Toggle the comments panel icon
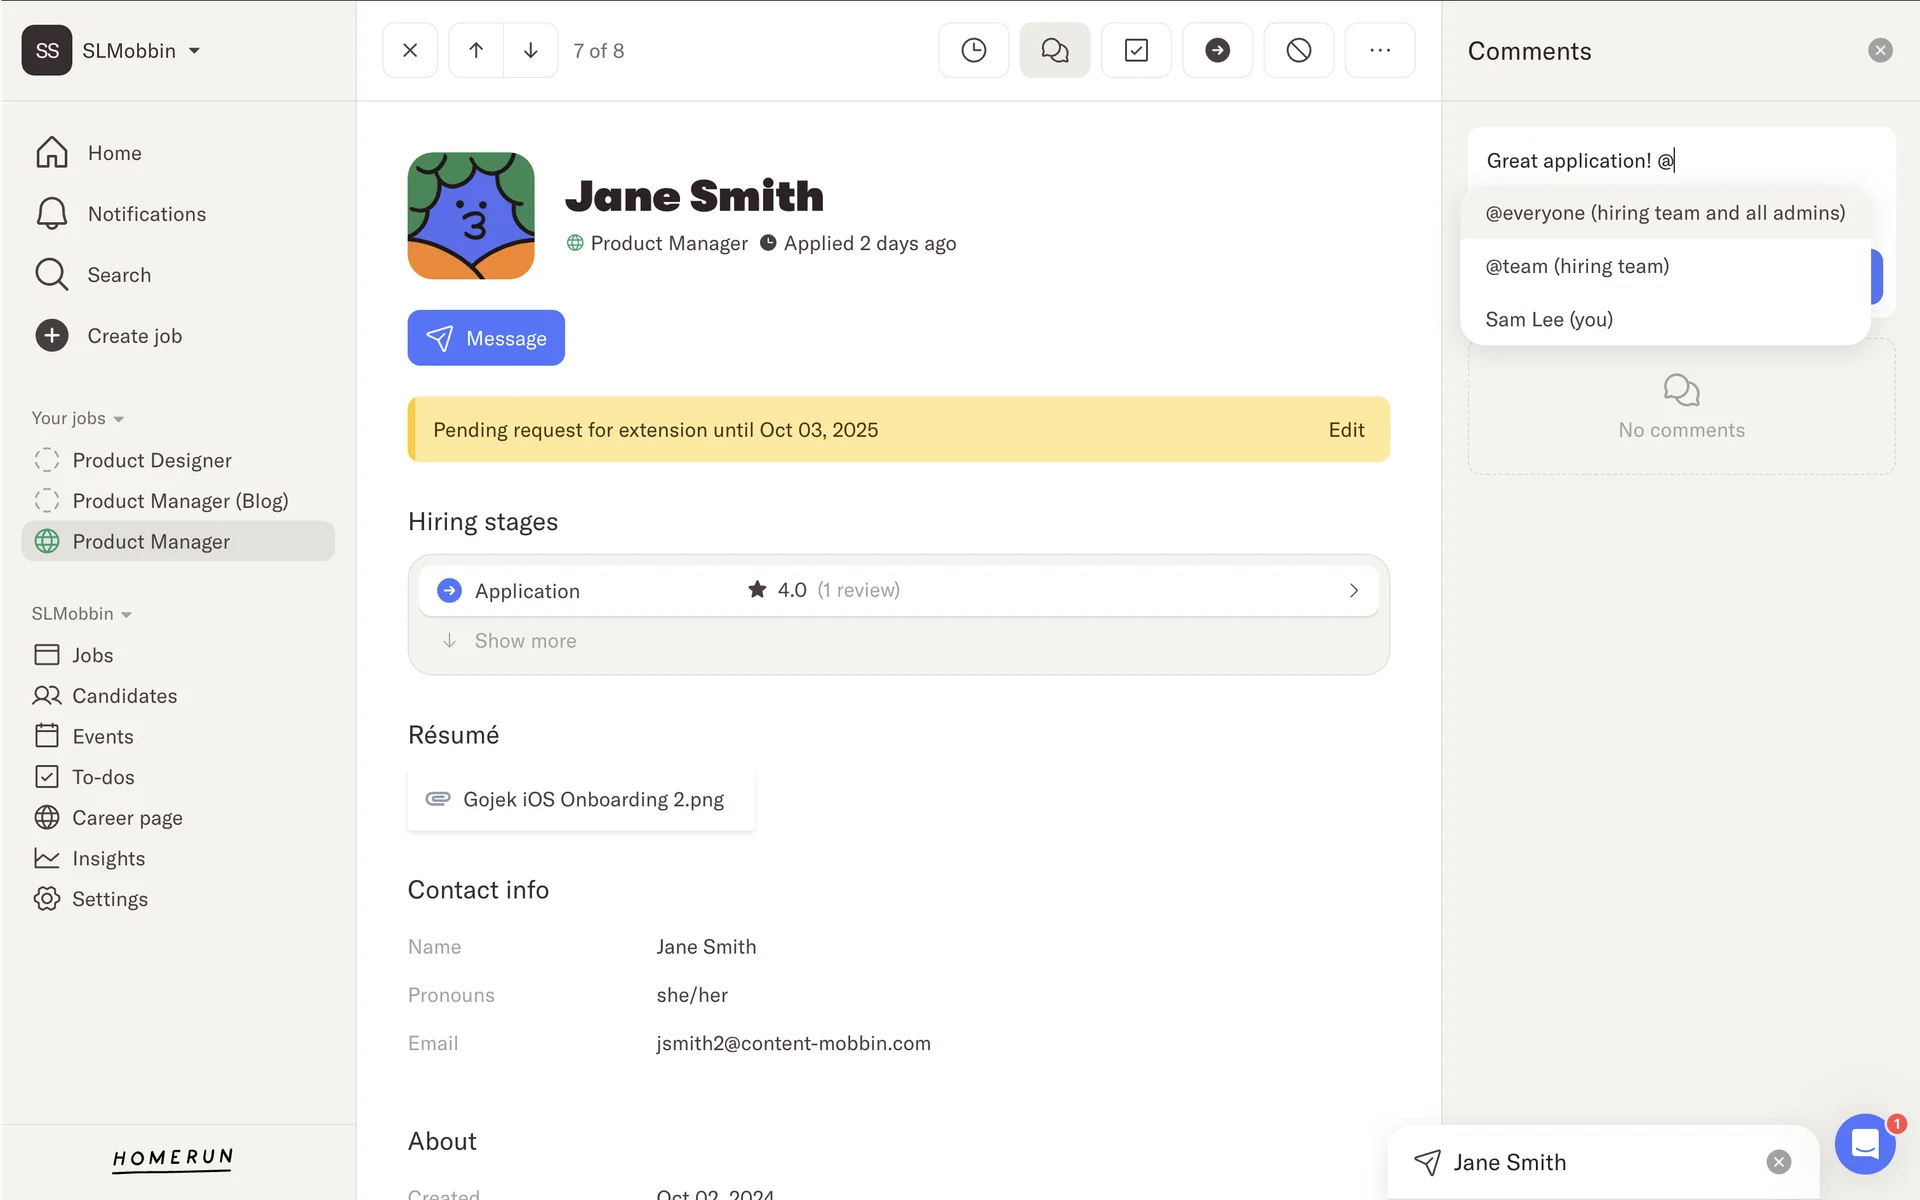This screenshot has height=1200, width=1920. [1054, 50]
